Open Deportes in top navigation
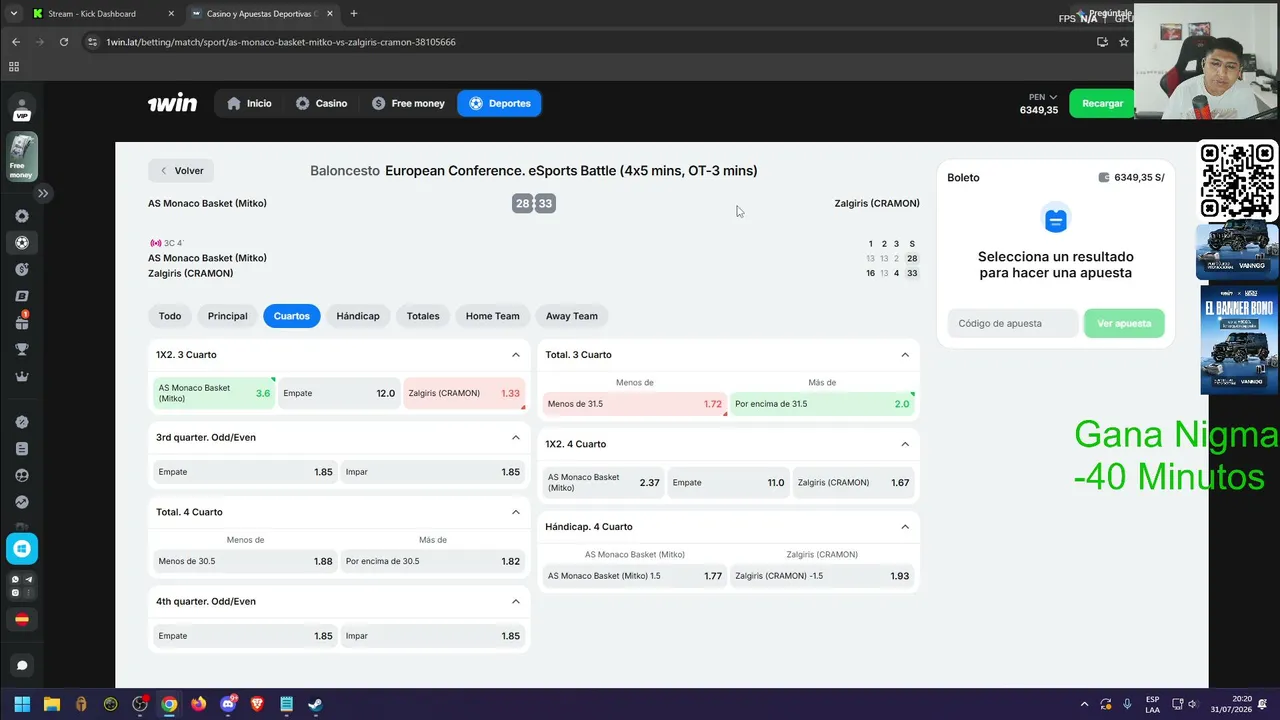 [x=500, y=103]
